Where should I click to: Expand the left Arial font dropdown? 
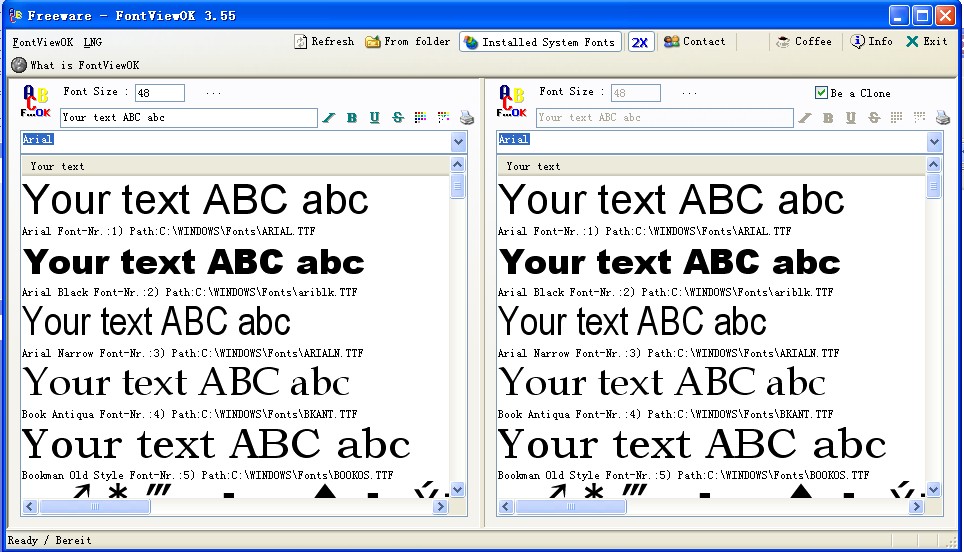[458, 142]
